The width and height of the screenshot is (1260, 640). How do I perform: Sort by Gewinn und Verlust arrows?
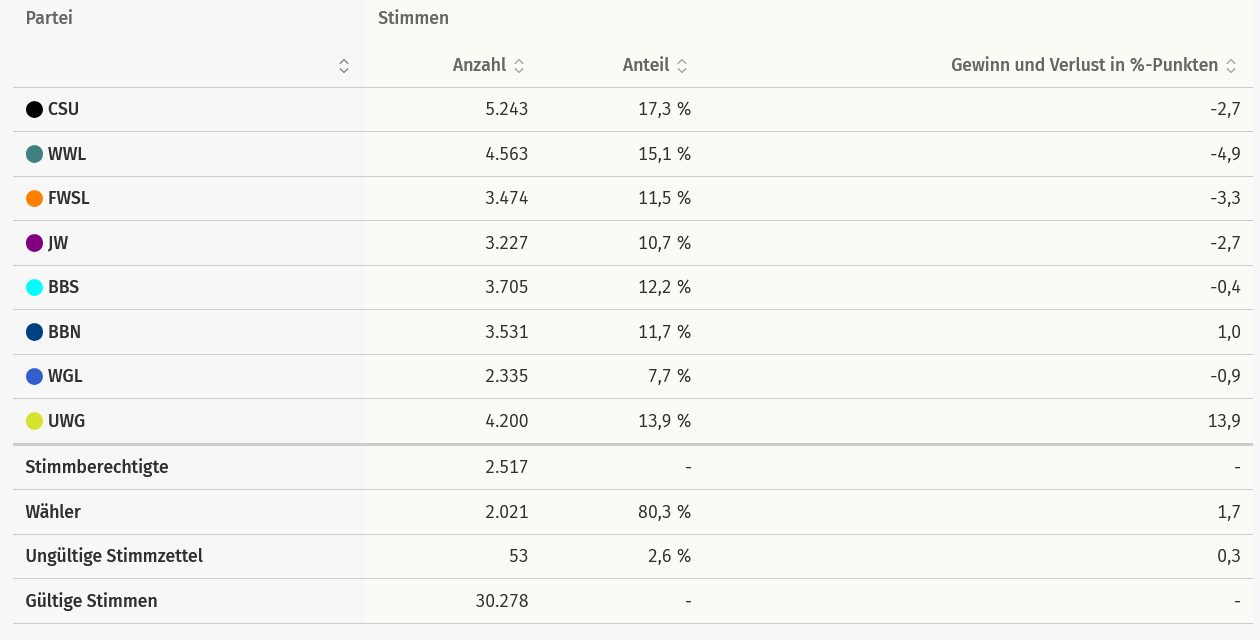(x=1231, y=66)
